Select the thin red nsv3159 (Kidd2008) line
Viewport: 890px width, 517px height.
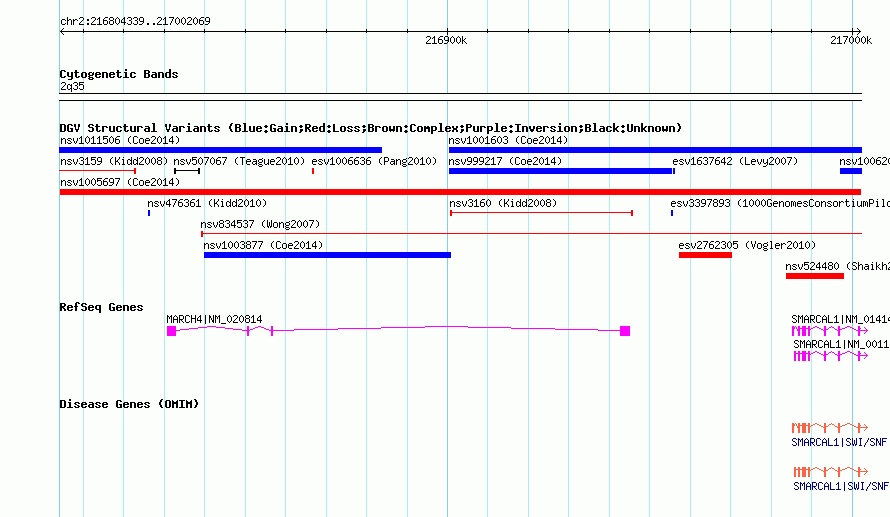coord(98,171)
